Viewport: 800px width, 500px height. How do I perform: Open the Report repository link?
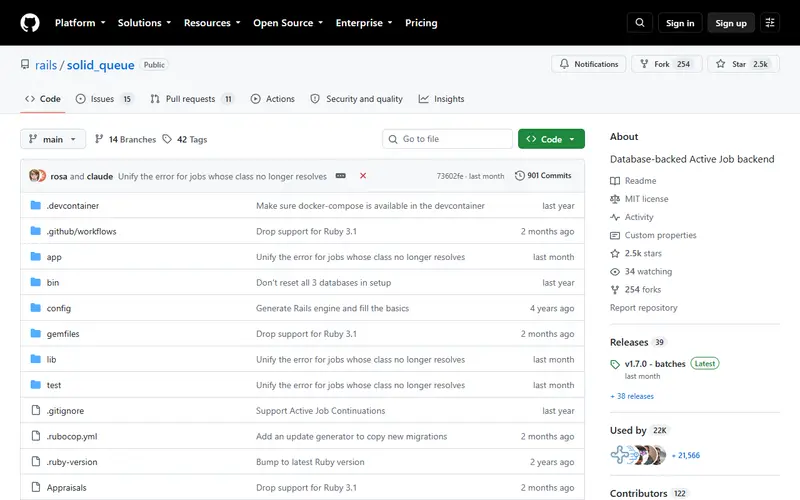(643, 308)
